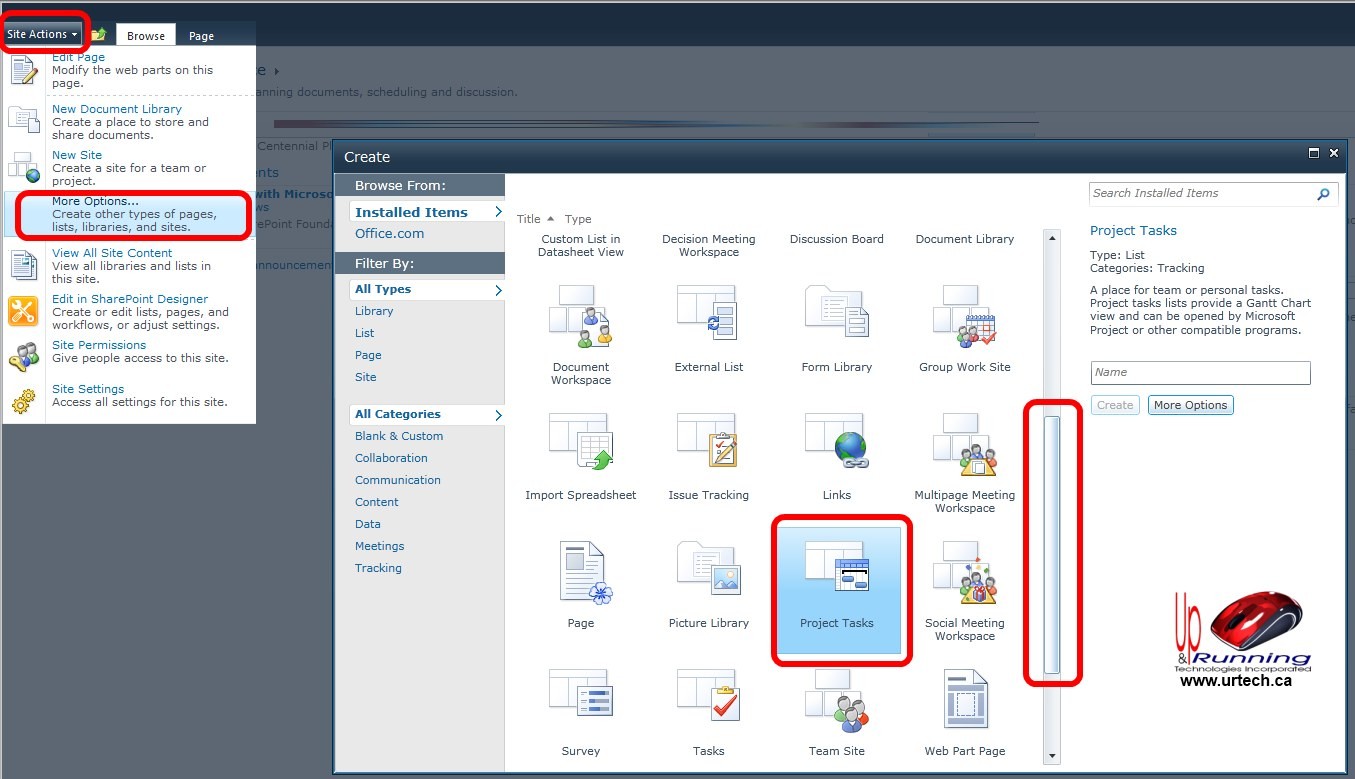The image size is (1355, 779).
Task: Select the Import Spreadsheet icon
Action: click(x=580, y=442)
